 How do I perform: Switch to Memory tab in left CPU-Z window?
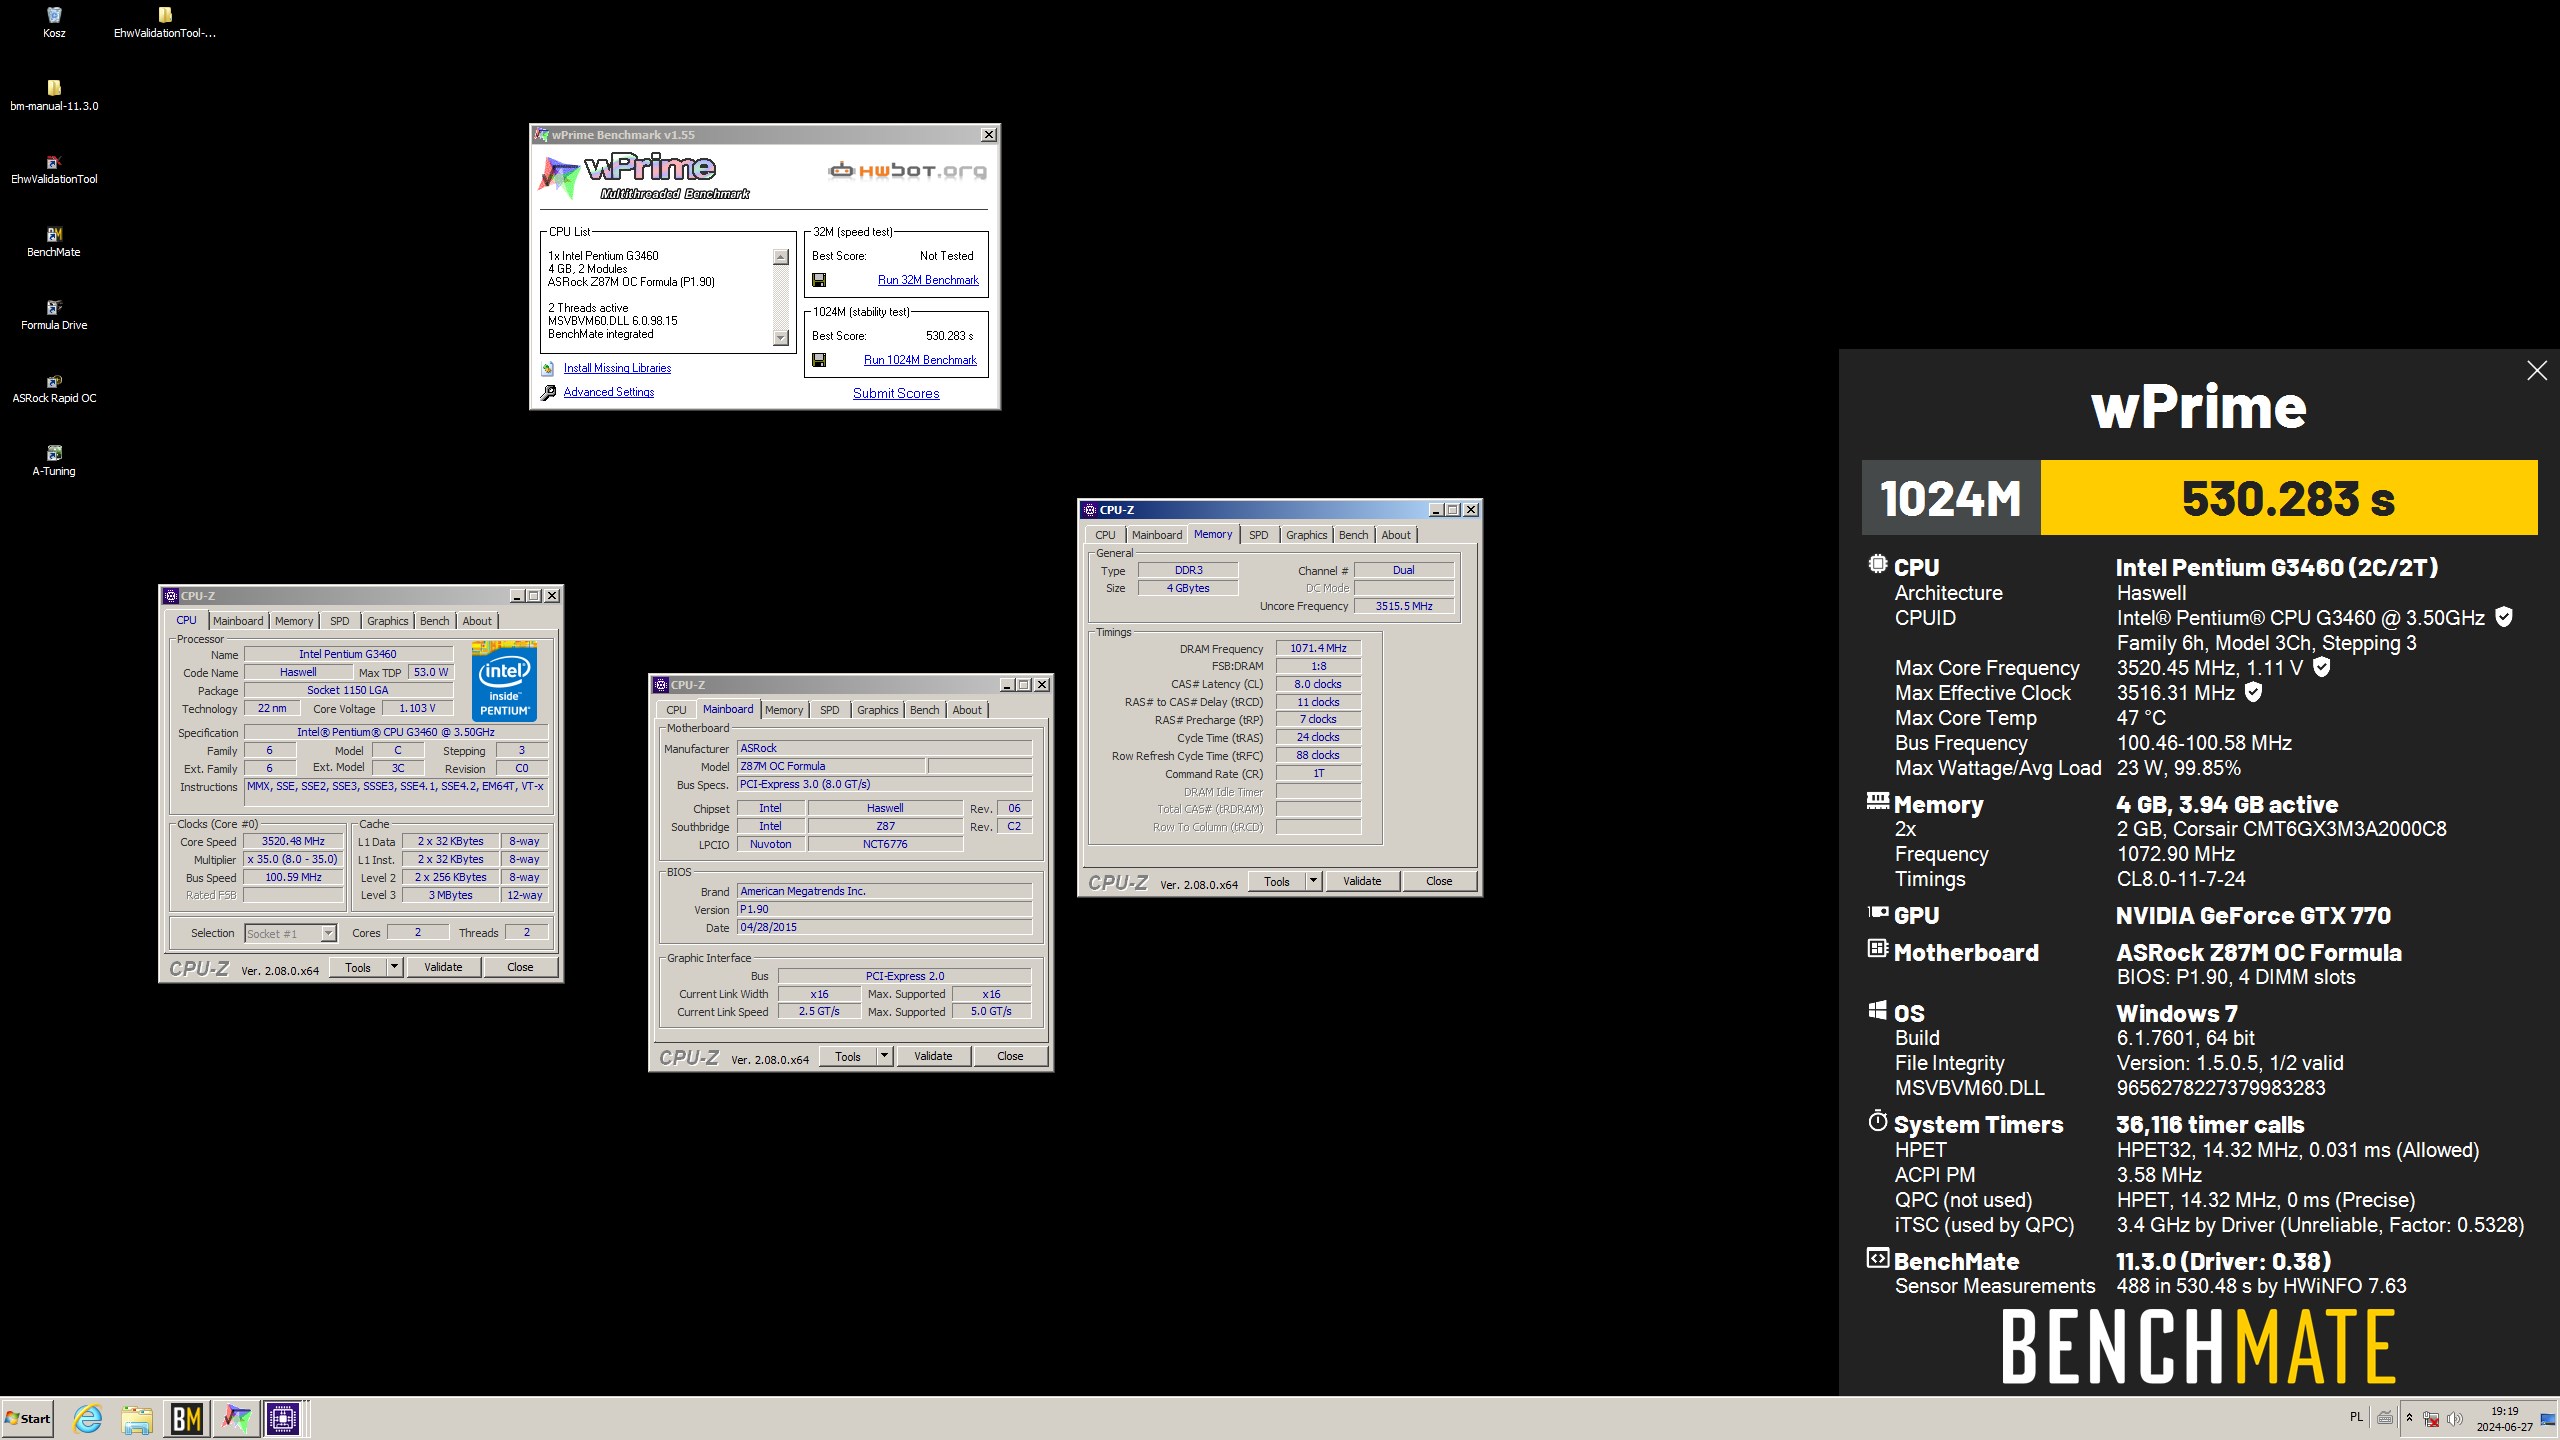click(x=294, y=621)
